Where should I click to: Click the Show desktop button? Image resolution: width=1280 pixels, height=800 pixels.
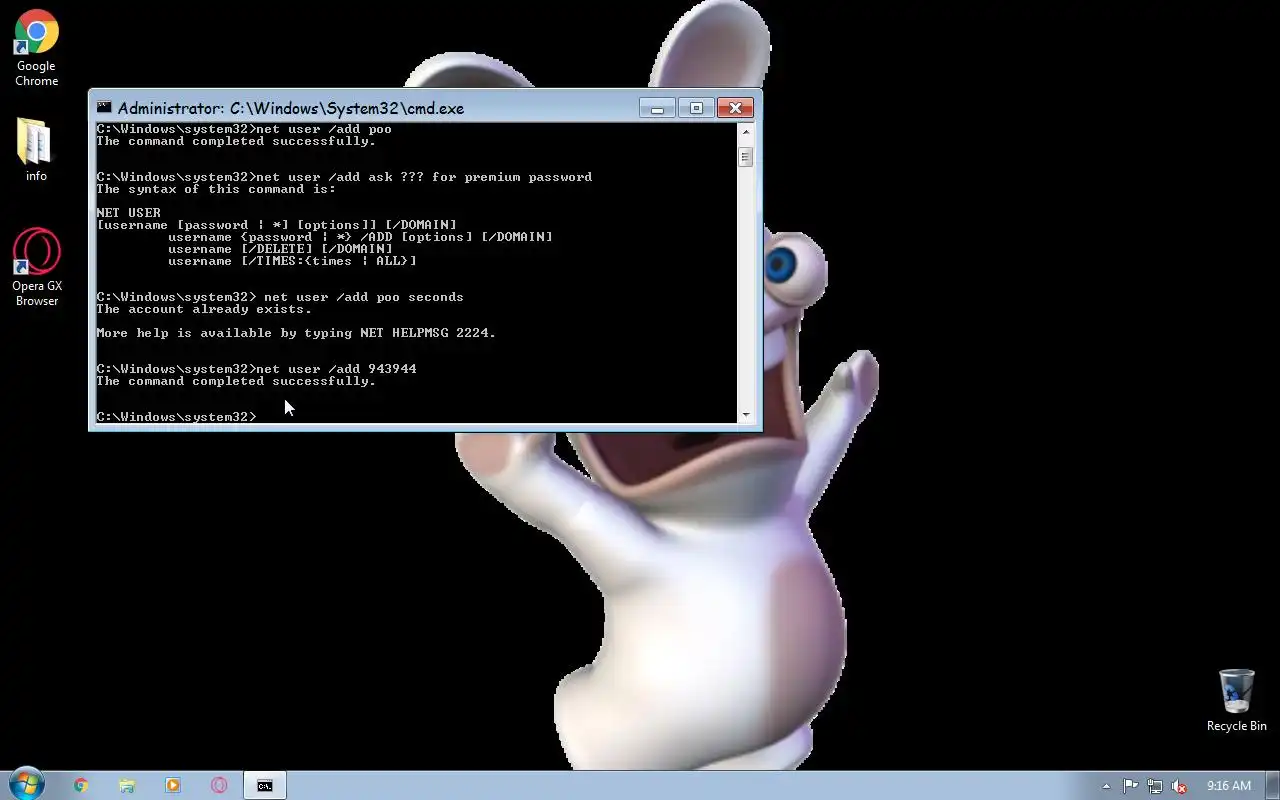pyautogui.click(x=1272, y=786)
